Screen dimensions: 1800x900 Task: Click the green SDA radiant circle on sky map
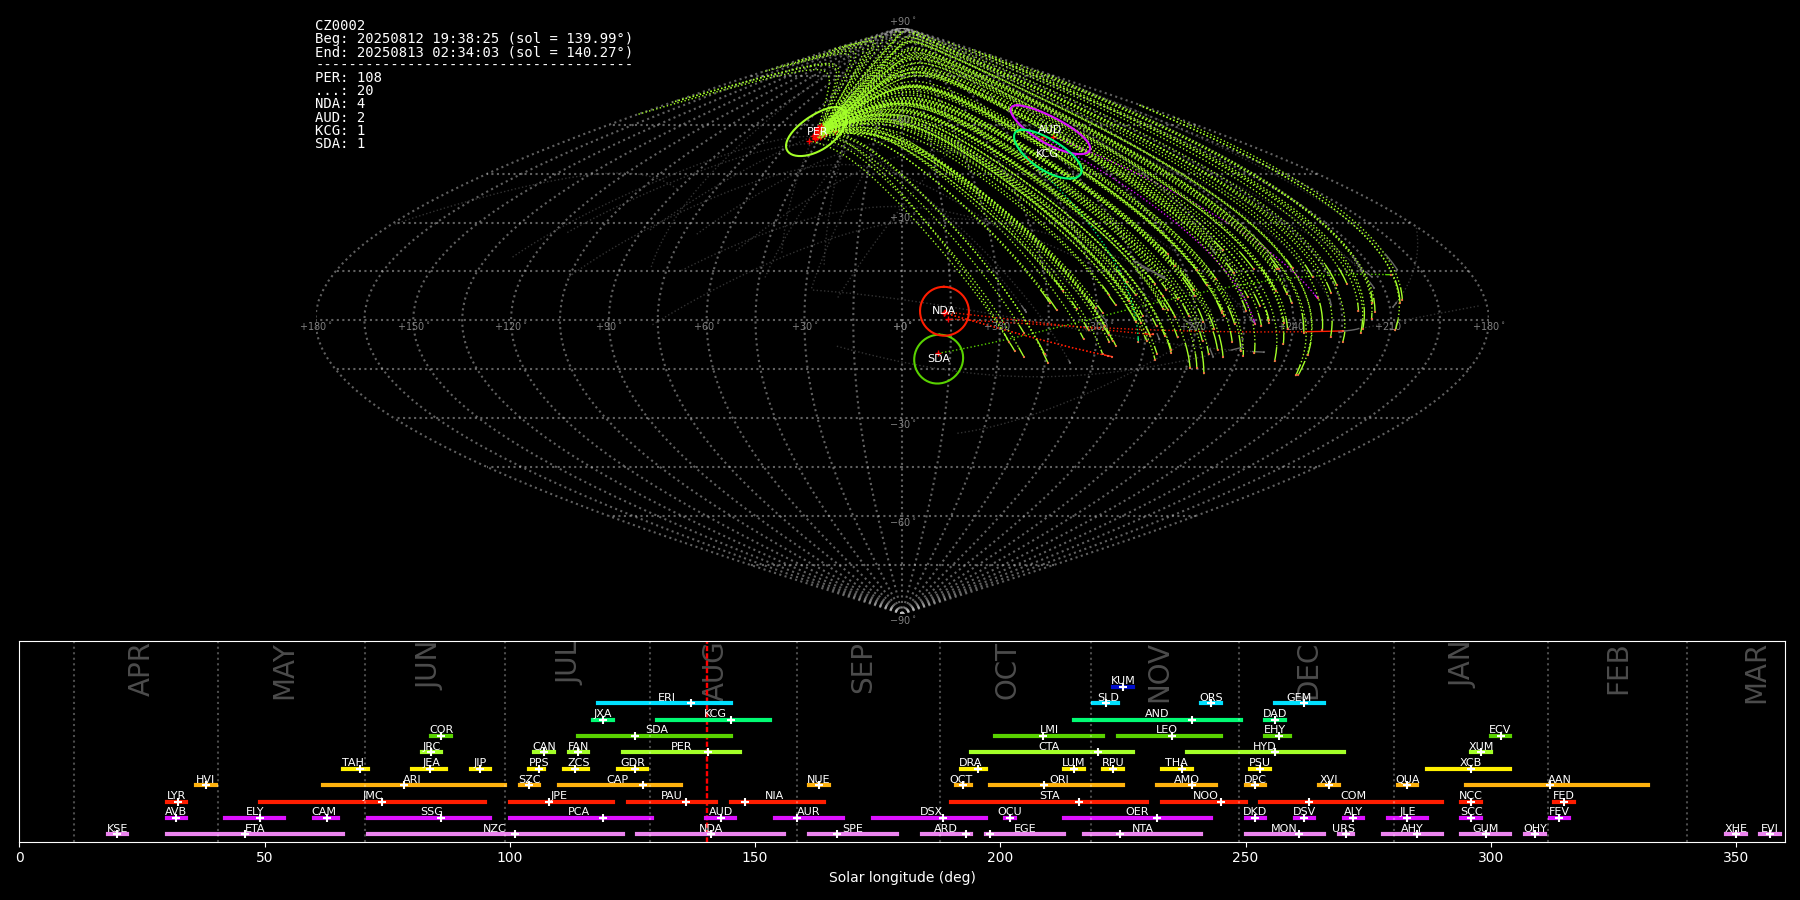coord(939,359)
